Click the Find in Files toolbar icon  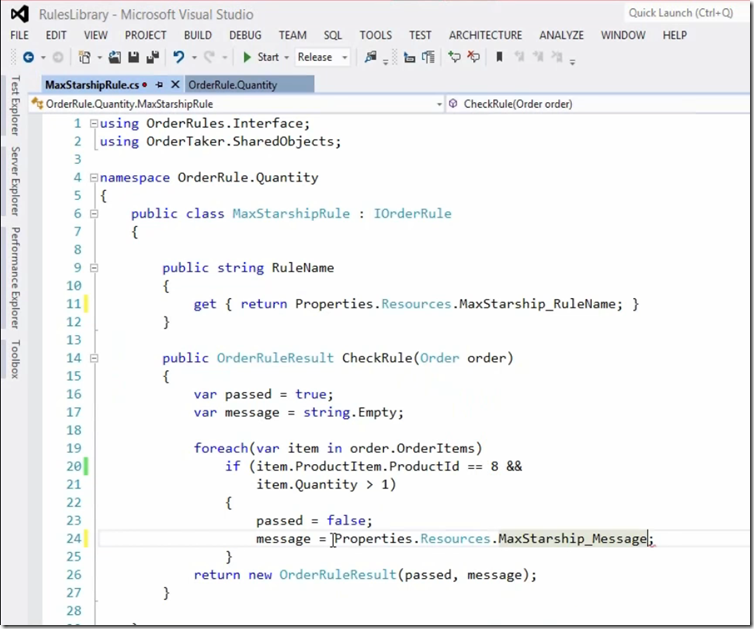click(370, 57)
